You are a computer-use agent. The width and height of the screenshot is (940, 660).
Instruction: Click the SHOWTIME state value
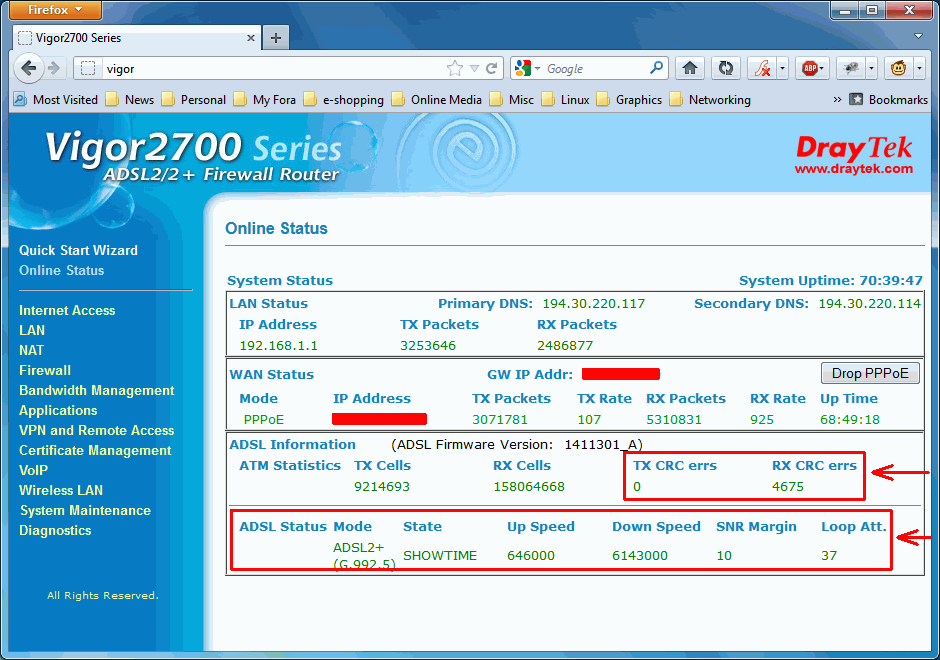(x=440, y=556)
